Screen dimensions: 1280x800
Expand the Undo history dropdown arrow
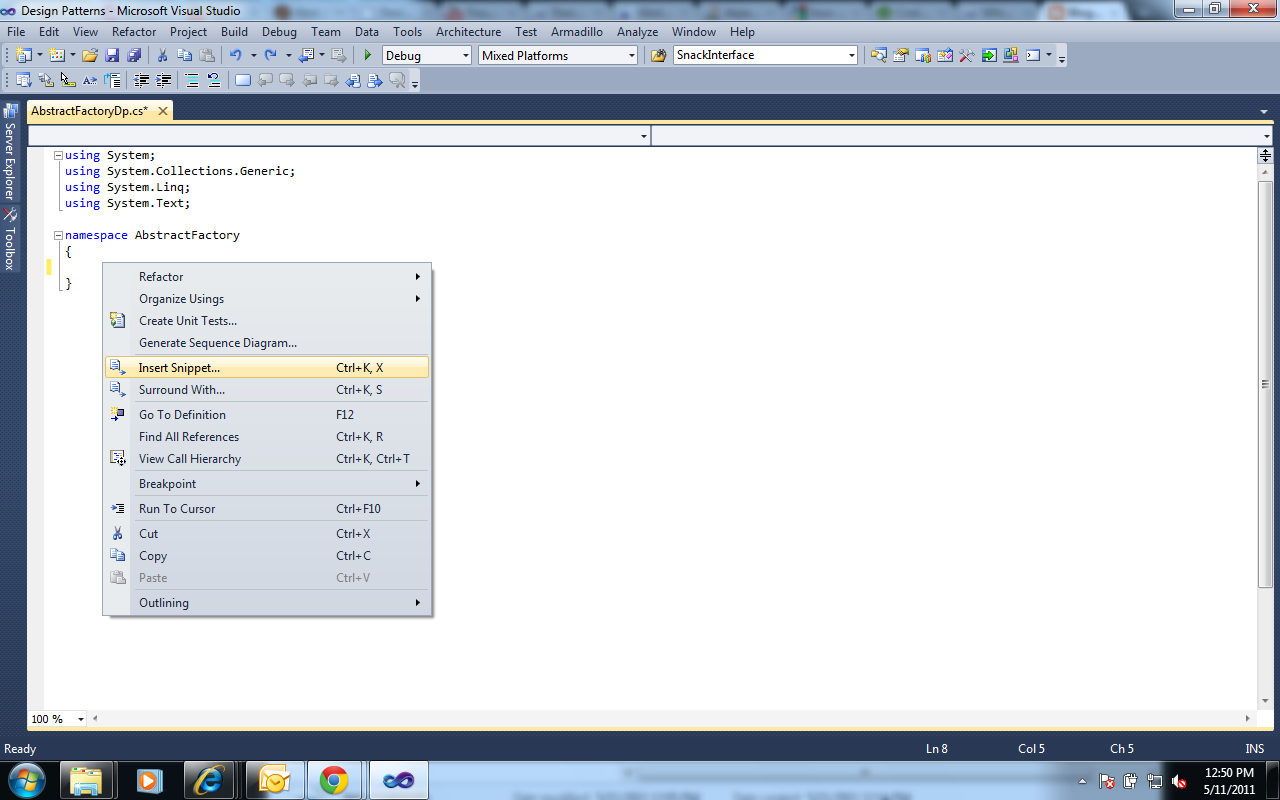tap(253, 55)
